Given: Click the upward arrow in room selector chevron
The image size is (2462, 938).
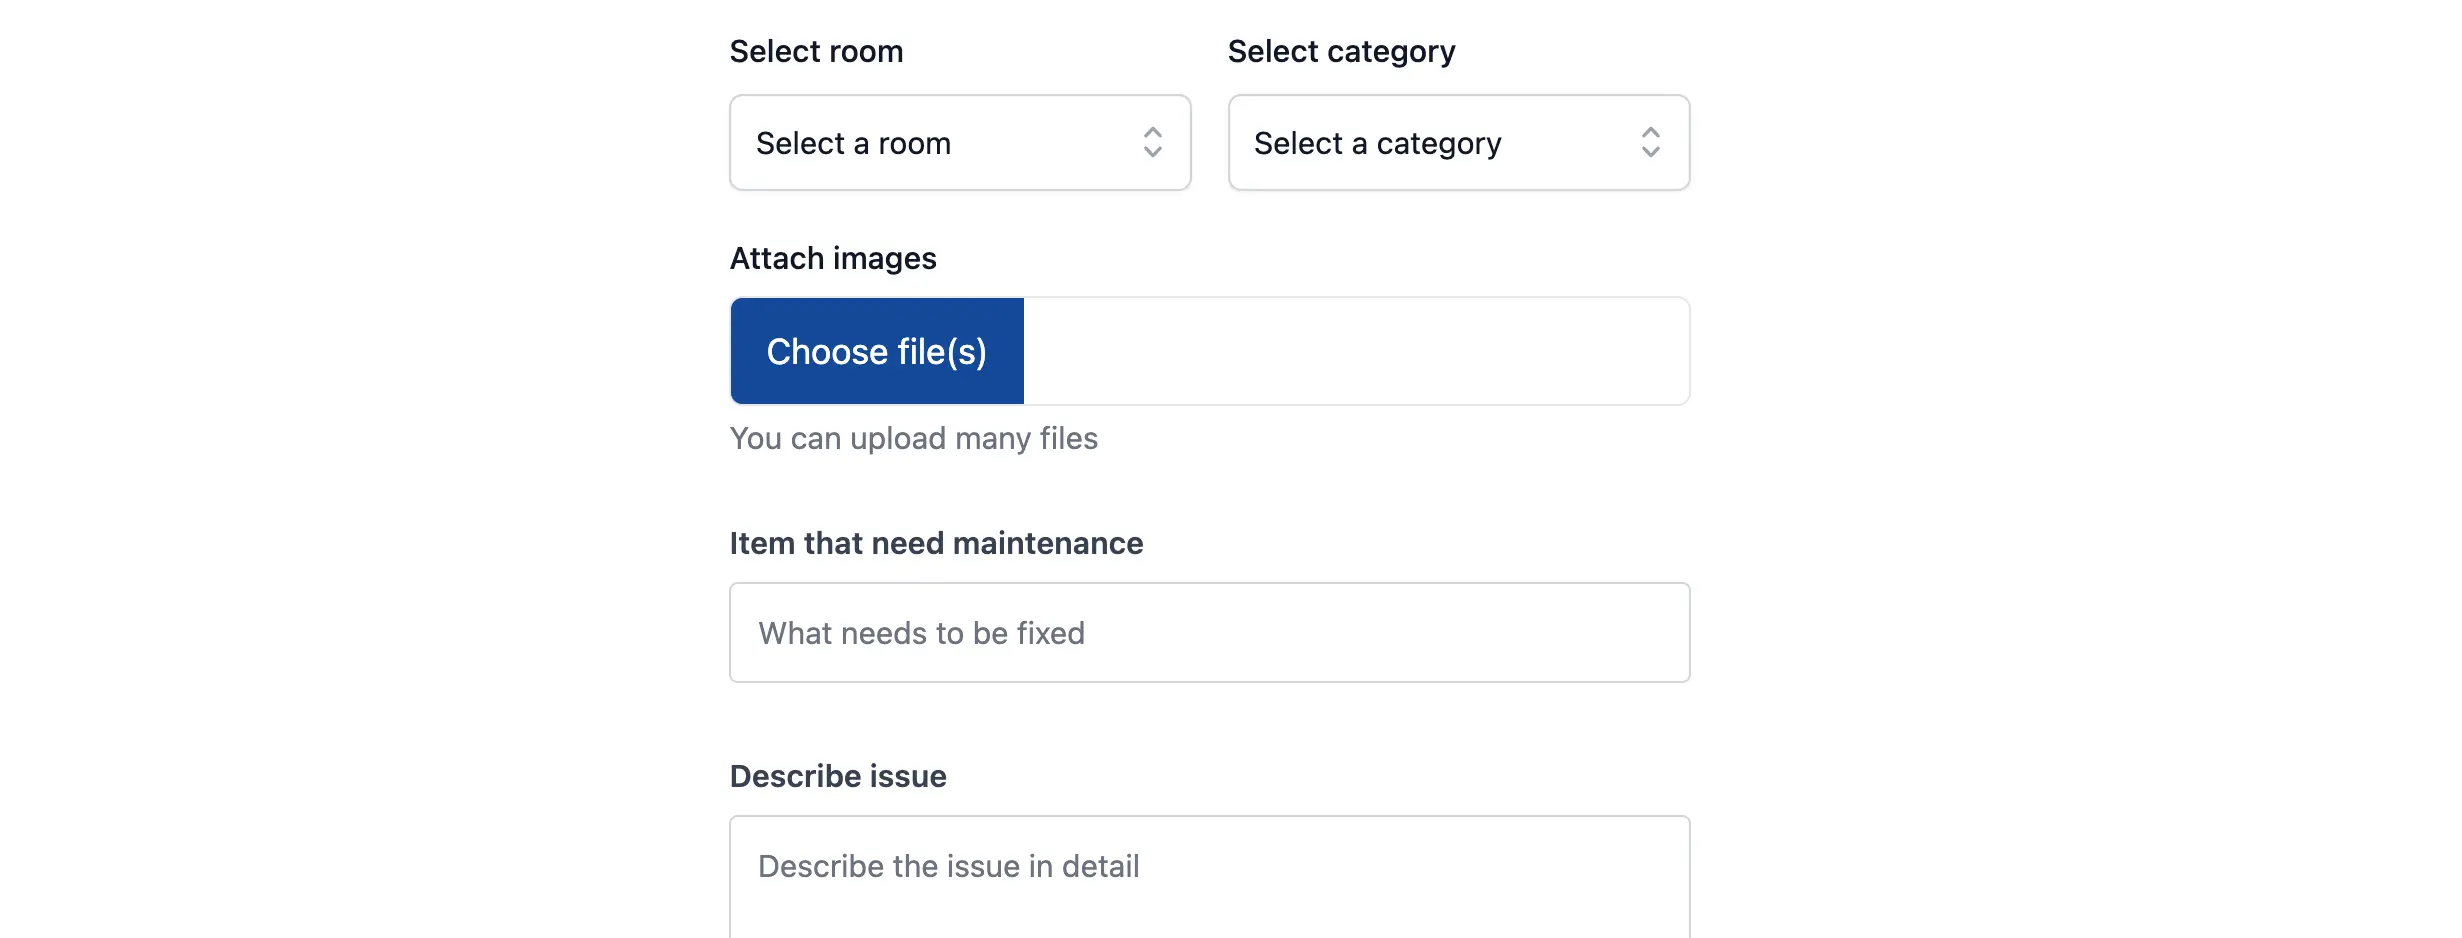Looking at the screenshot, I should pyautogui.click(x=1152, y=132).
